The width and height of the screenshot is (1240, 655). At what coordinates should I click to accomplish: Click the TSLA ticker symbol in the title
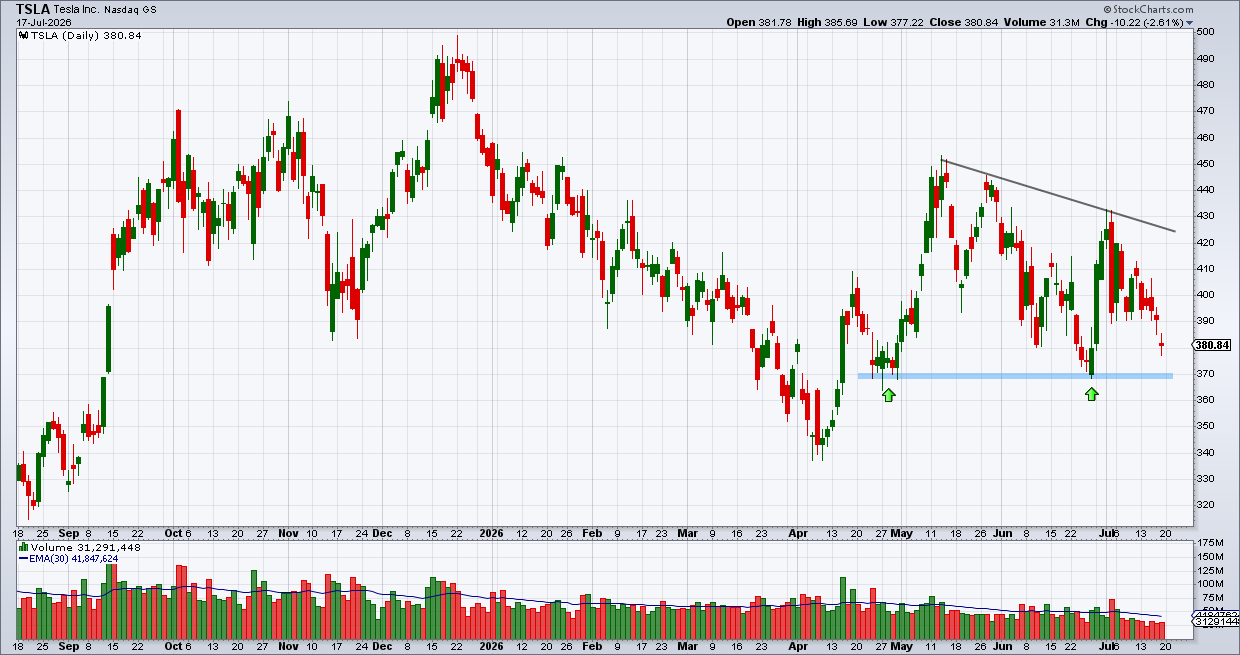(x=34, y=8)
